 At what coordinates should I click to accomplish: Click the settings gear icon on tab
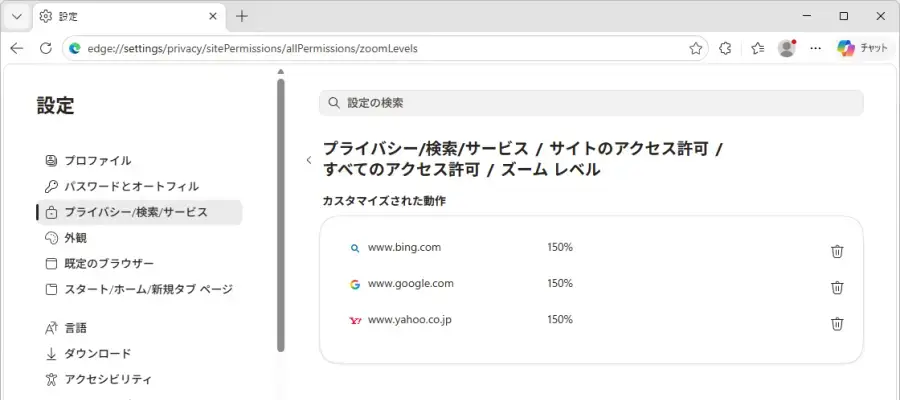click(x=45, y=17)
